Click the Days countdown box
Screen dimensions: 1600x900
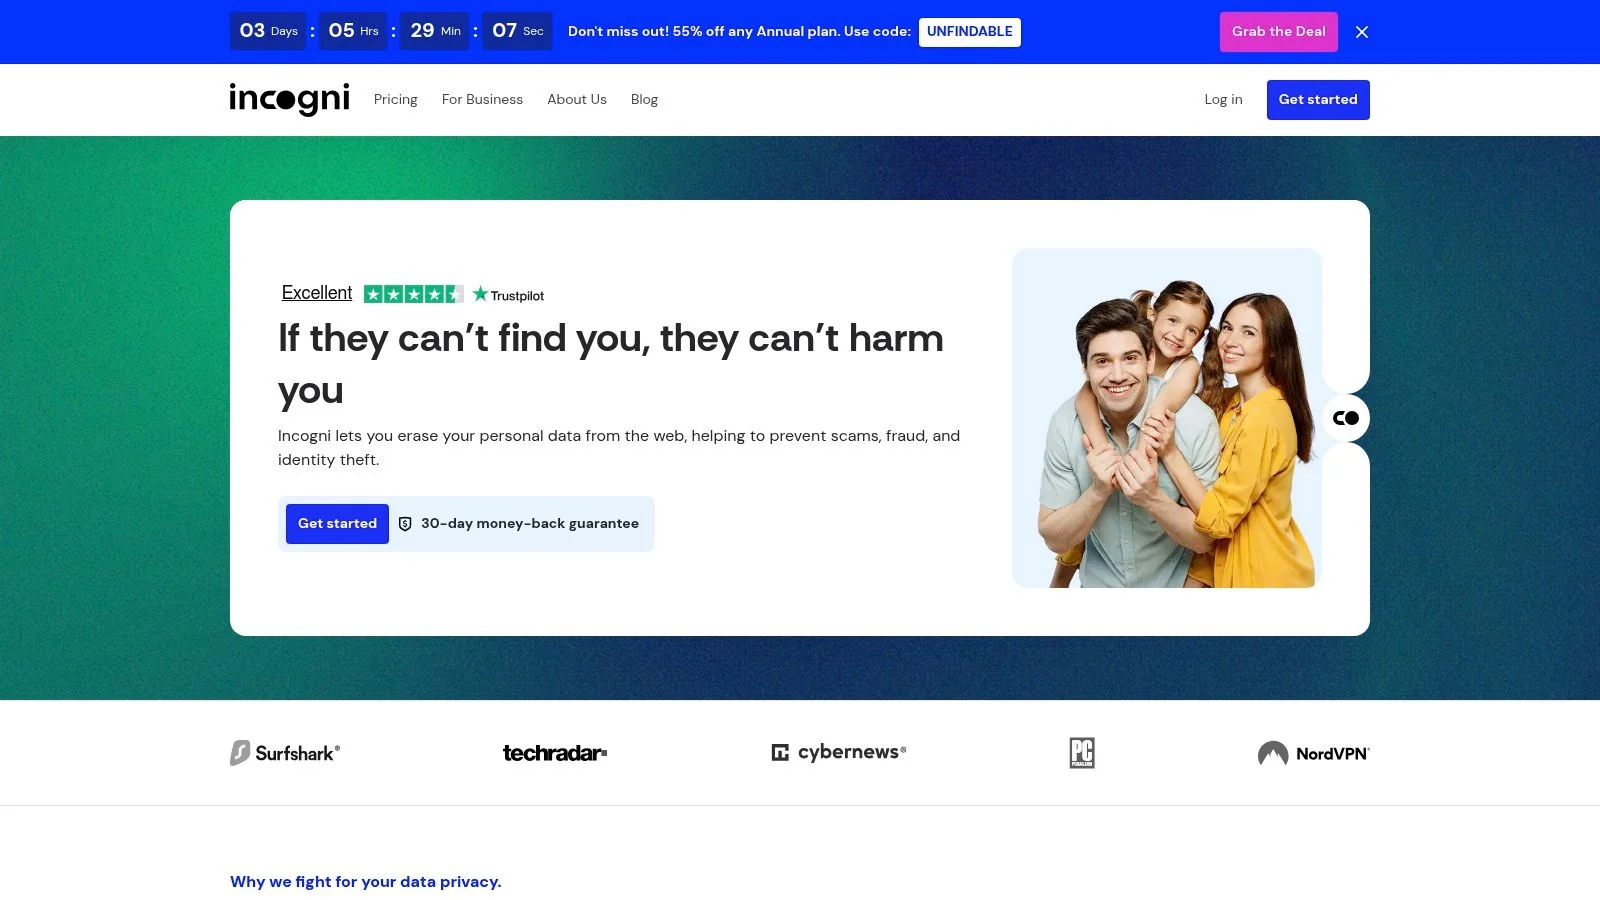tap(268, 31)
